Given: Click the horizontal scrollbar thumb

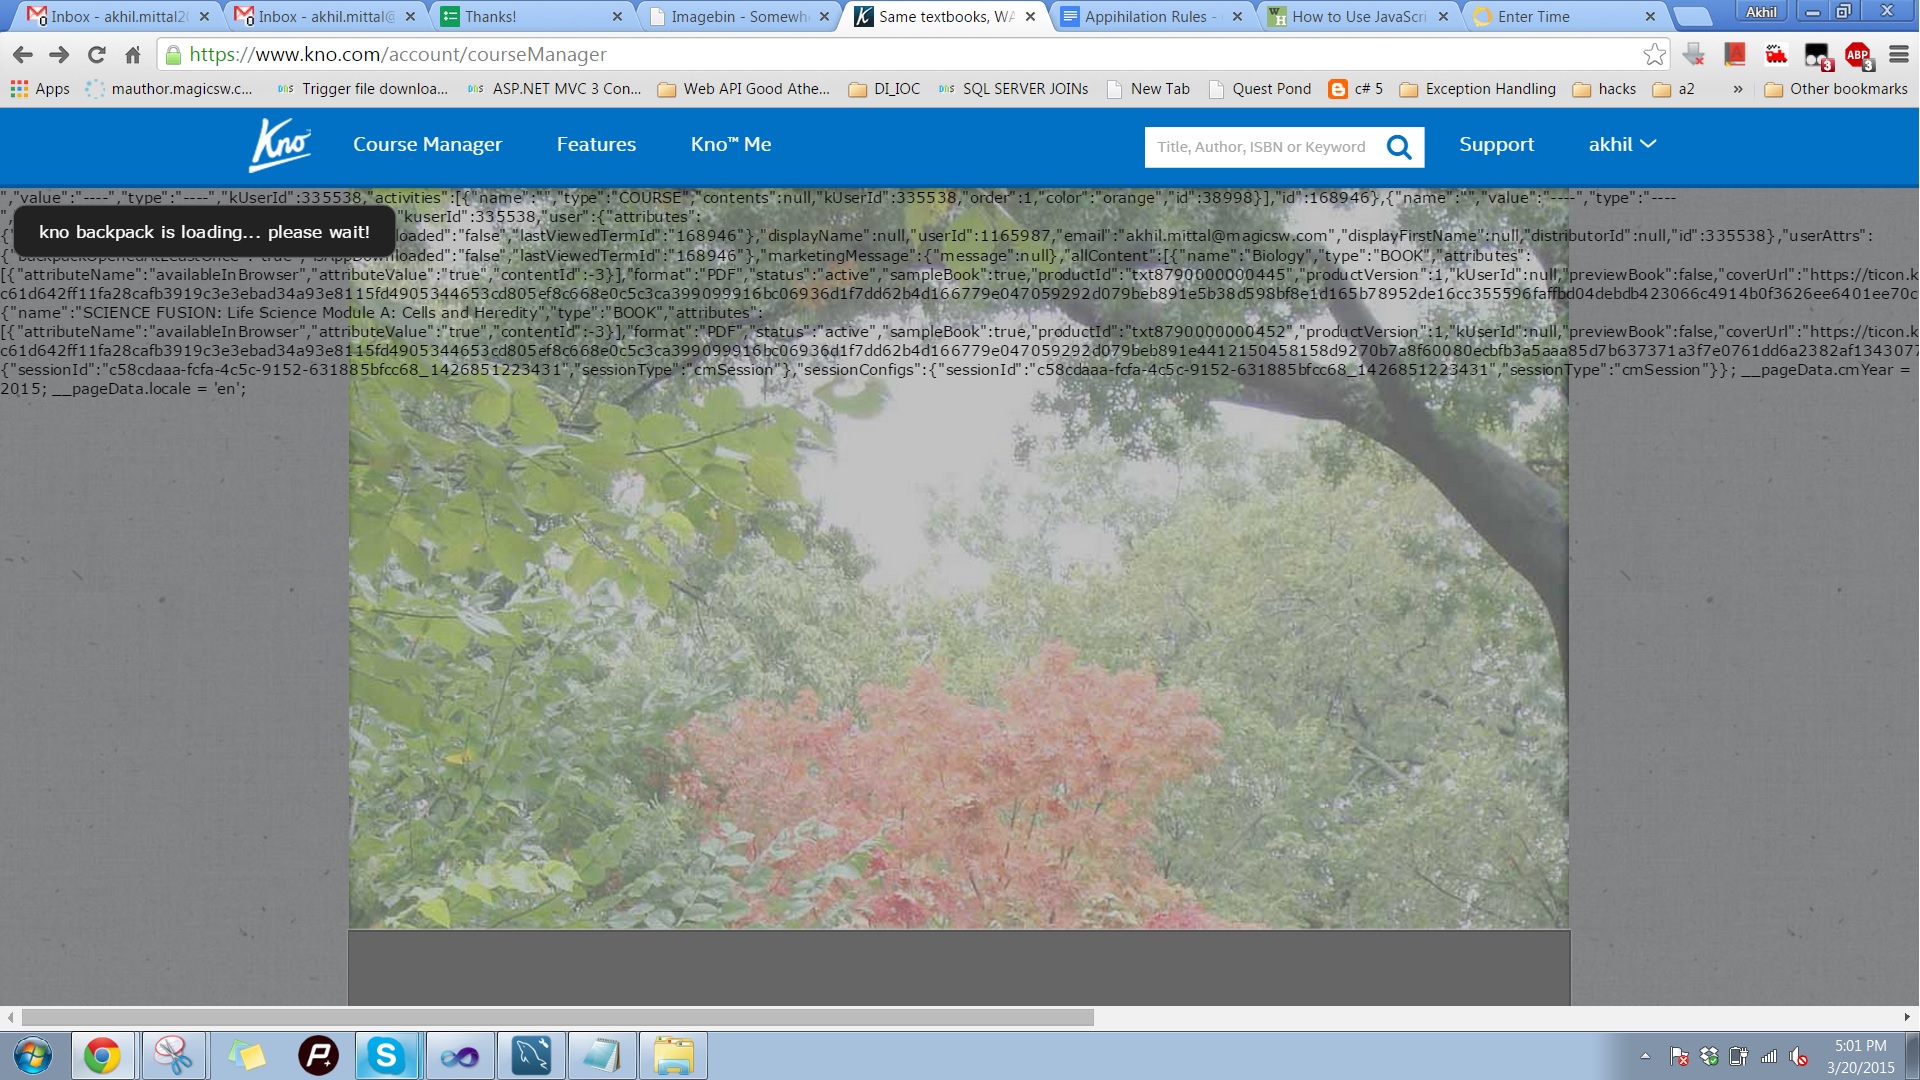Looking at the screenshot, I should pos(557,1017).
